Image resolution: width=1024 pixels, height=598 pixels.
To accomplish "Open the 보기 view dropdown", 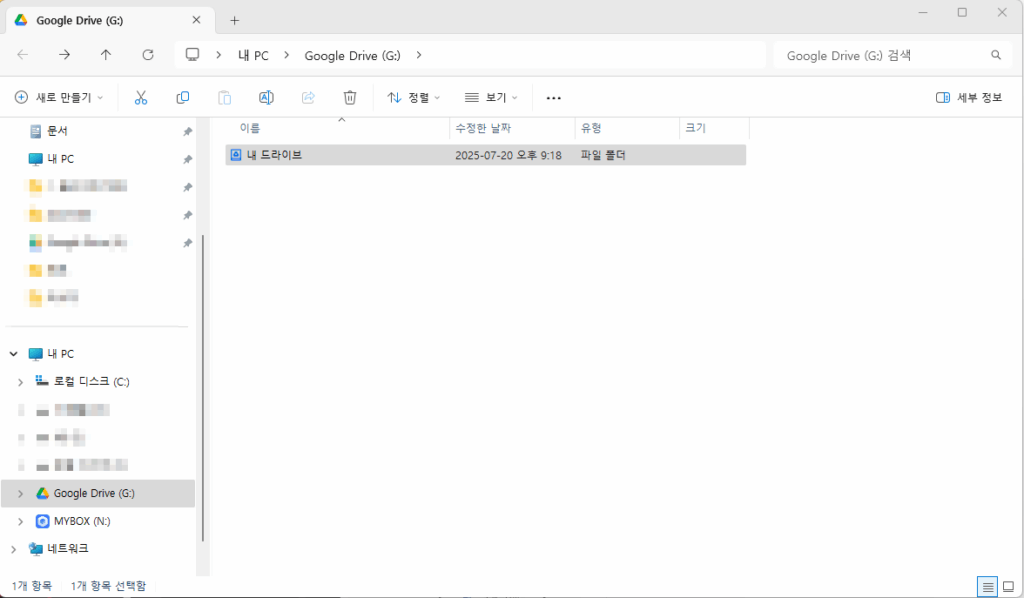I will 490,97.
